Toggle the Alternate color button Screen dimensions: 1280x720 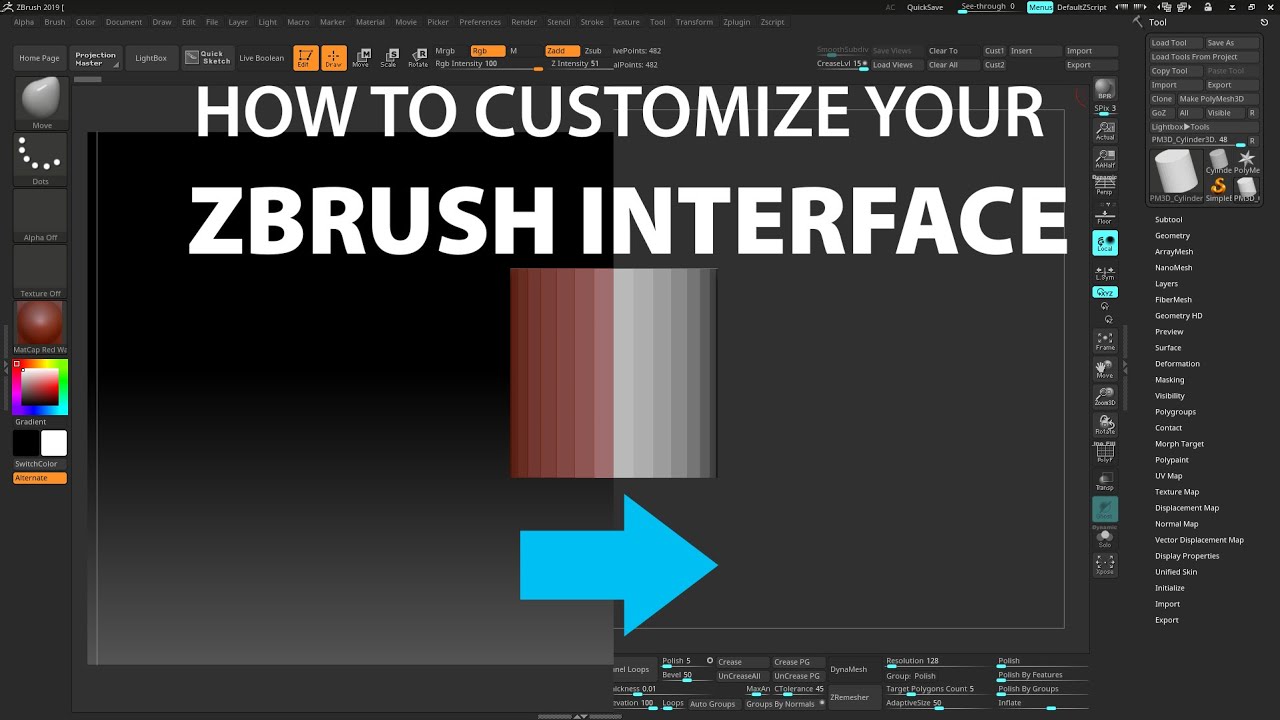[40, 478]
